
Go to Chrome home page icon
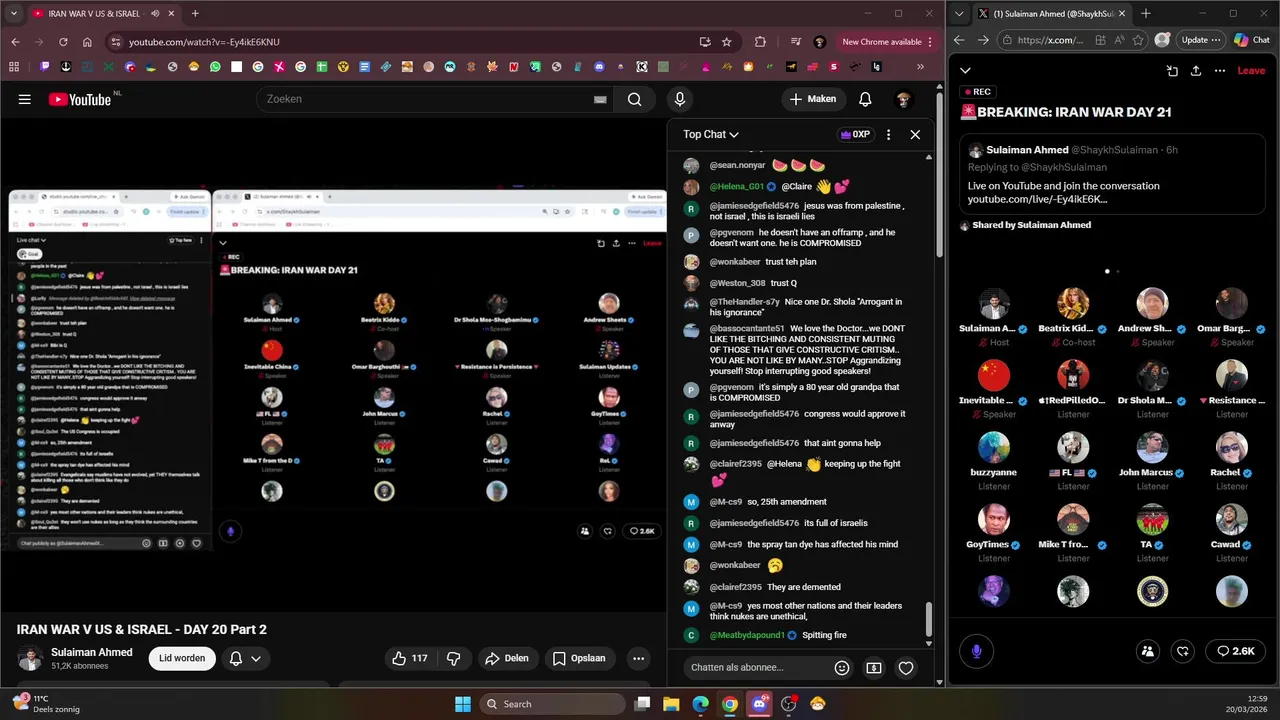[x=87, y=42]
